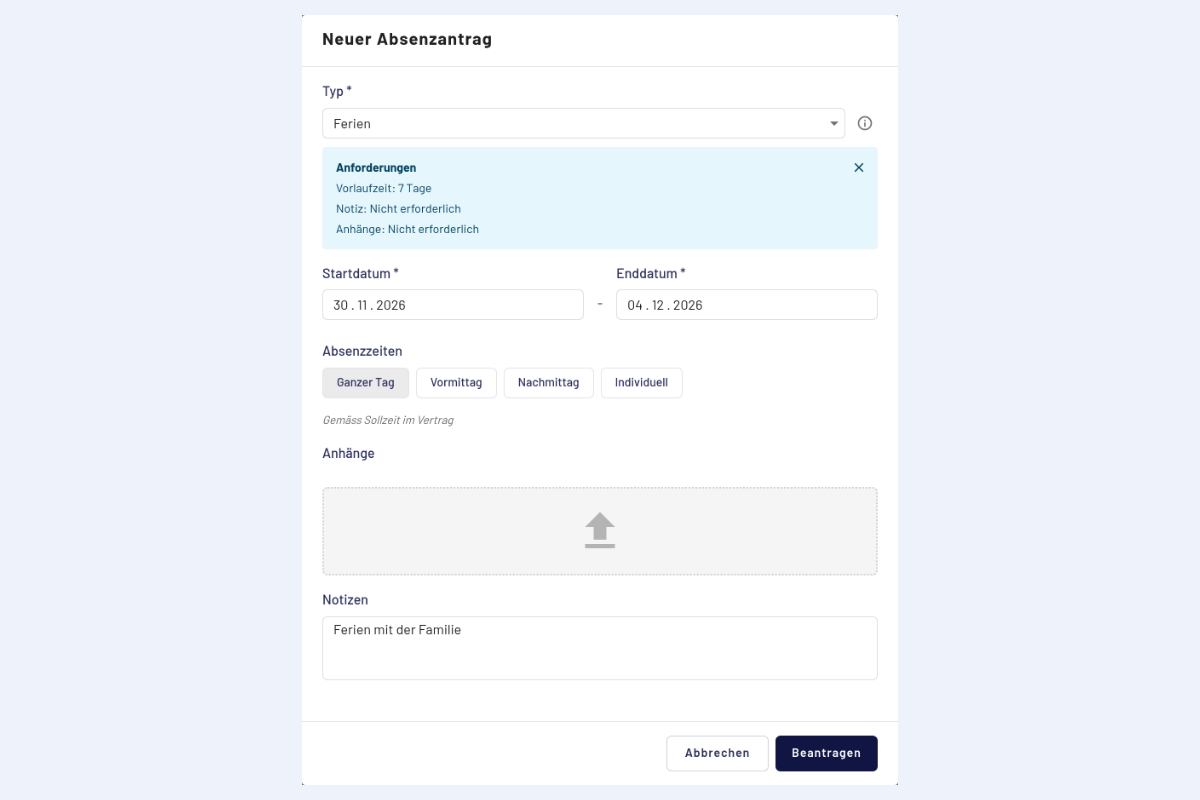Focus the Notizen text area
This screenshot has height=800, width=1200.
(600, 648)
